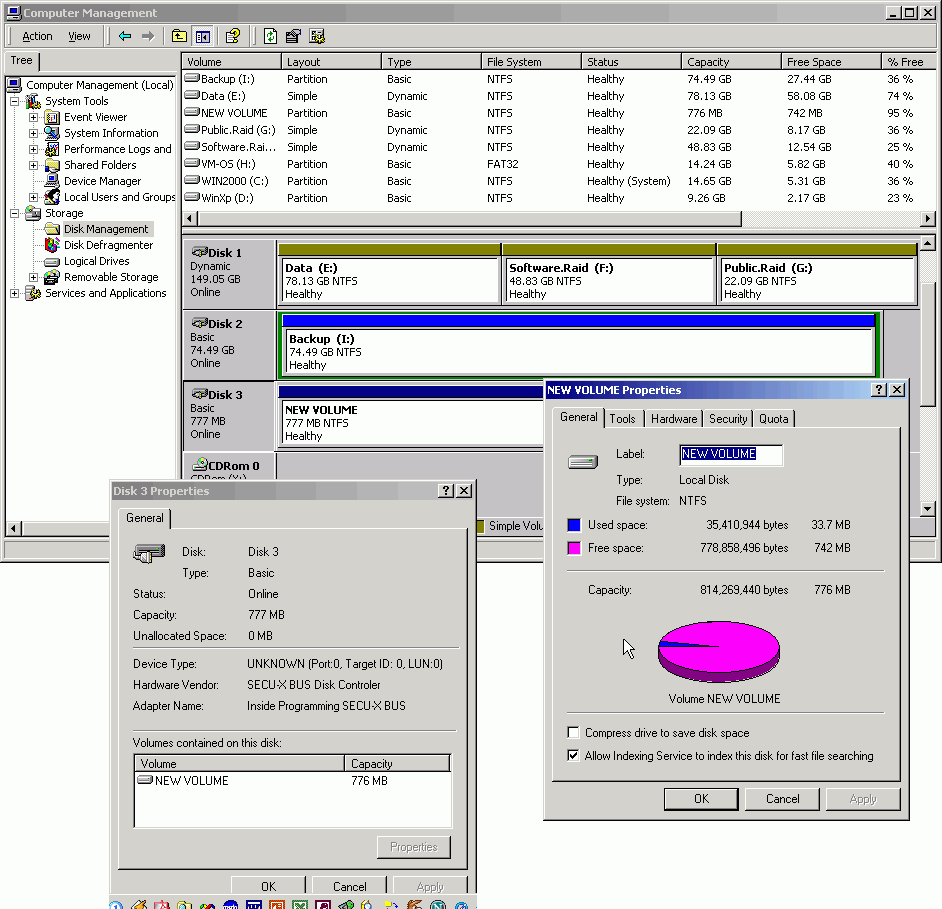
Task: Expand the Event Viewer tree node
Action: point(33,117)
